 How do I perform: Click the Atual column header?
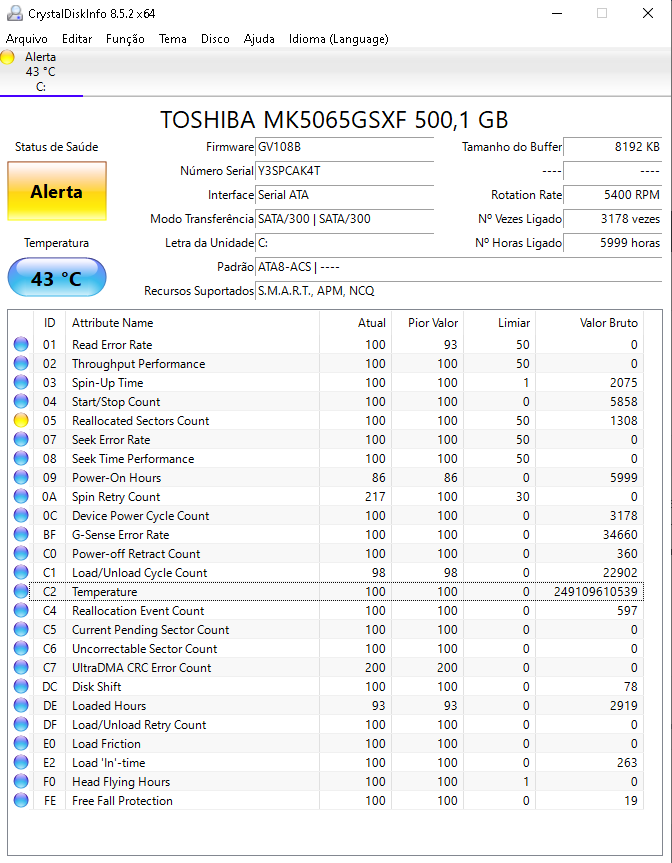[x=355, y=323]
